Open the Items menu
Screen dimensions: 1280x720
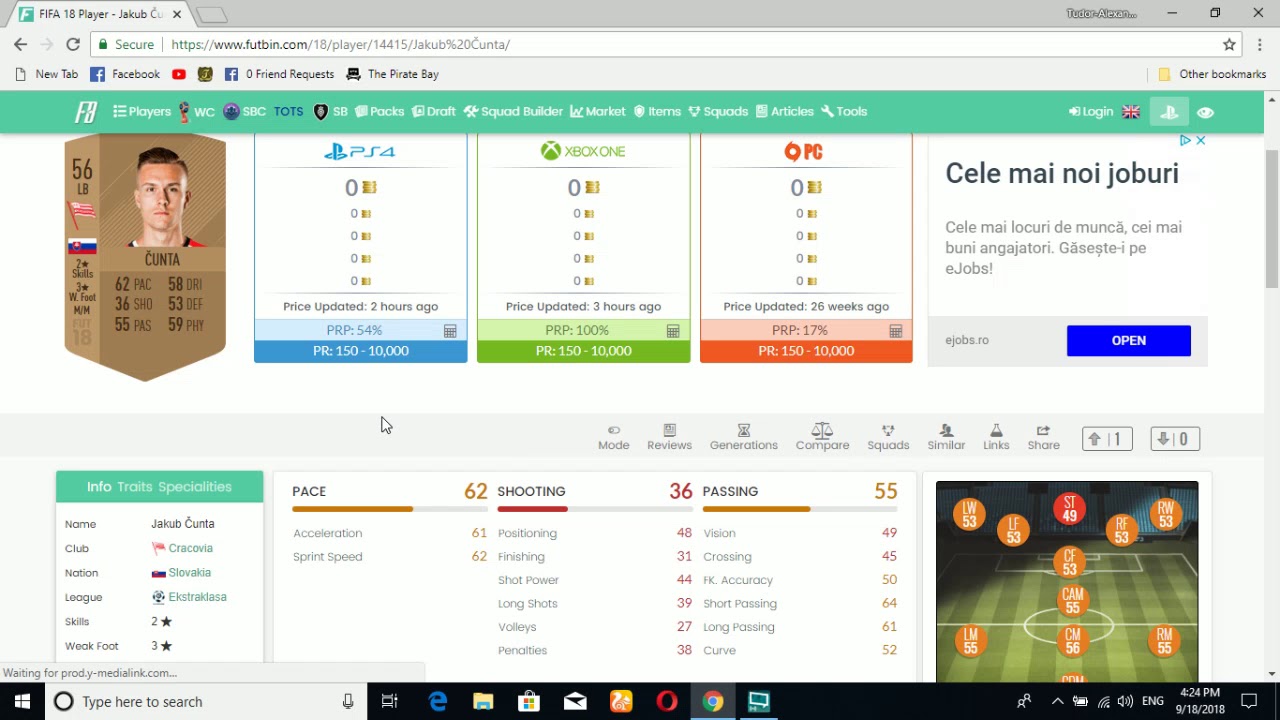point(657,112)
